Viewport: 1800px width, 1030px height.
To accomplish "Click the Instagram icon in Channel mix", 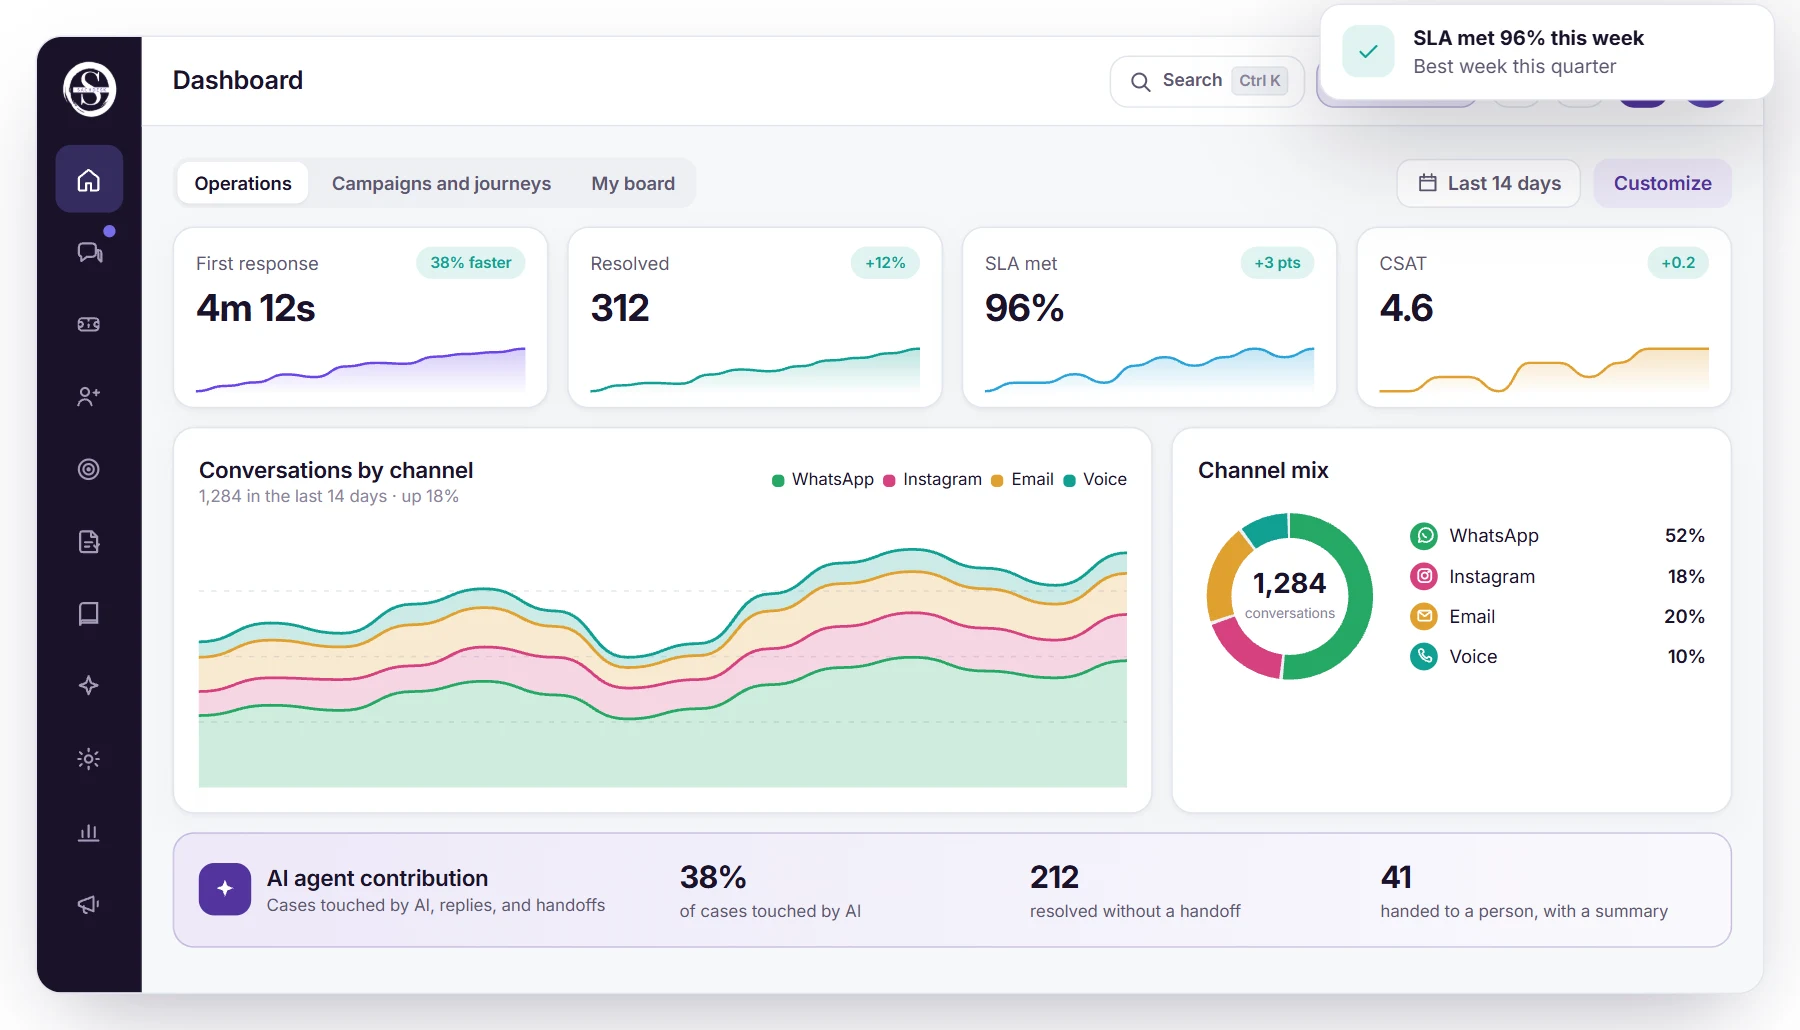I will (1424, 576).
